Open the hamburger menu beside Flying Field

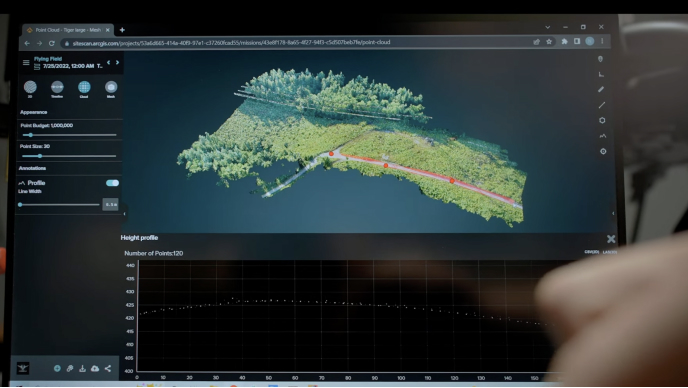tap(26, 63)
